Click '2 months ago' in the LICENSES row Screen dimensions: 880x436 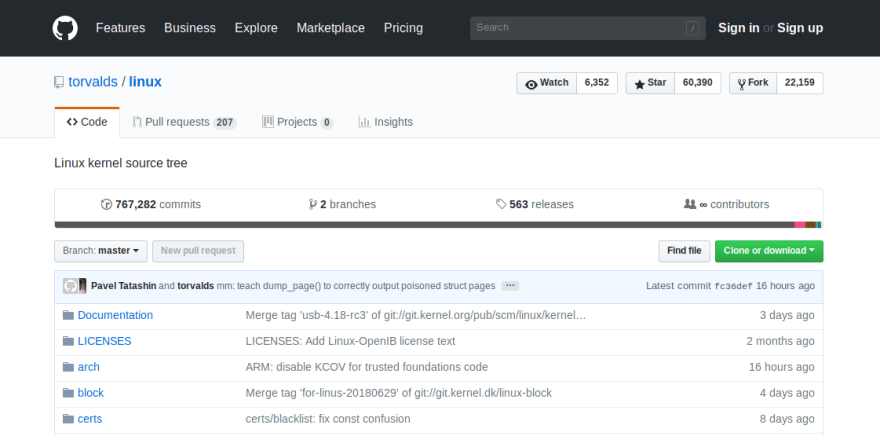pyautogui.click(x=780, y=341)
